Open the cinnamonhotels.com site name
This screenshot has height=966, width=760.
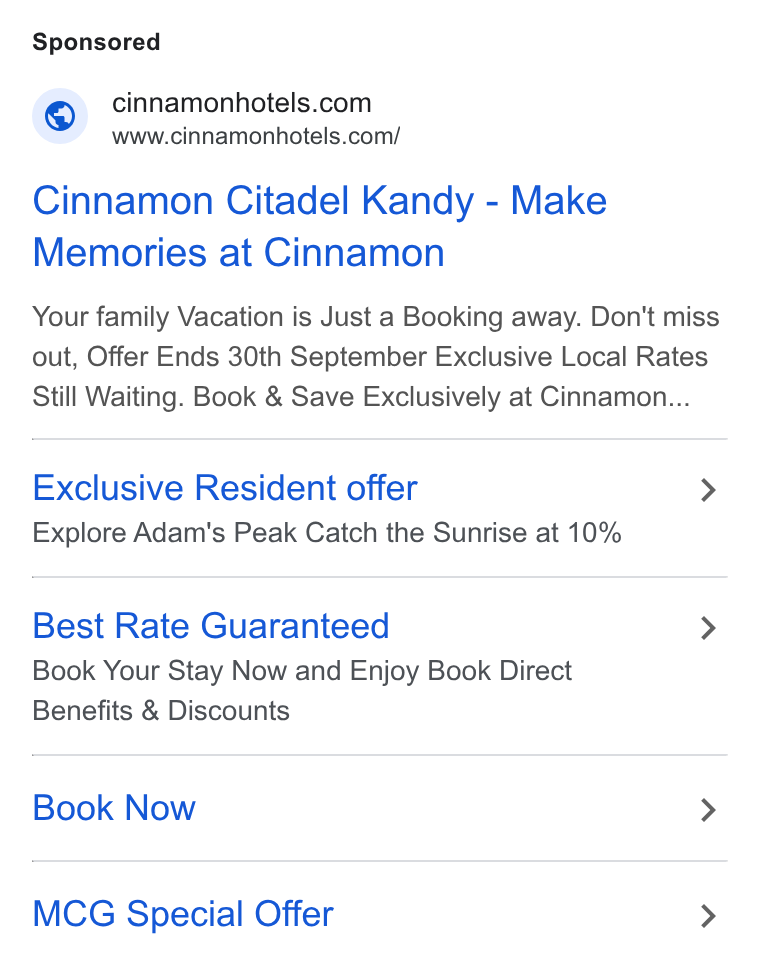pos(241,103)
